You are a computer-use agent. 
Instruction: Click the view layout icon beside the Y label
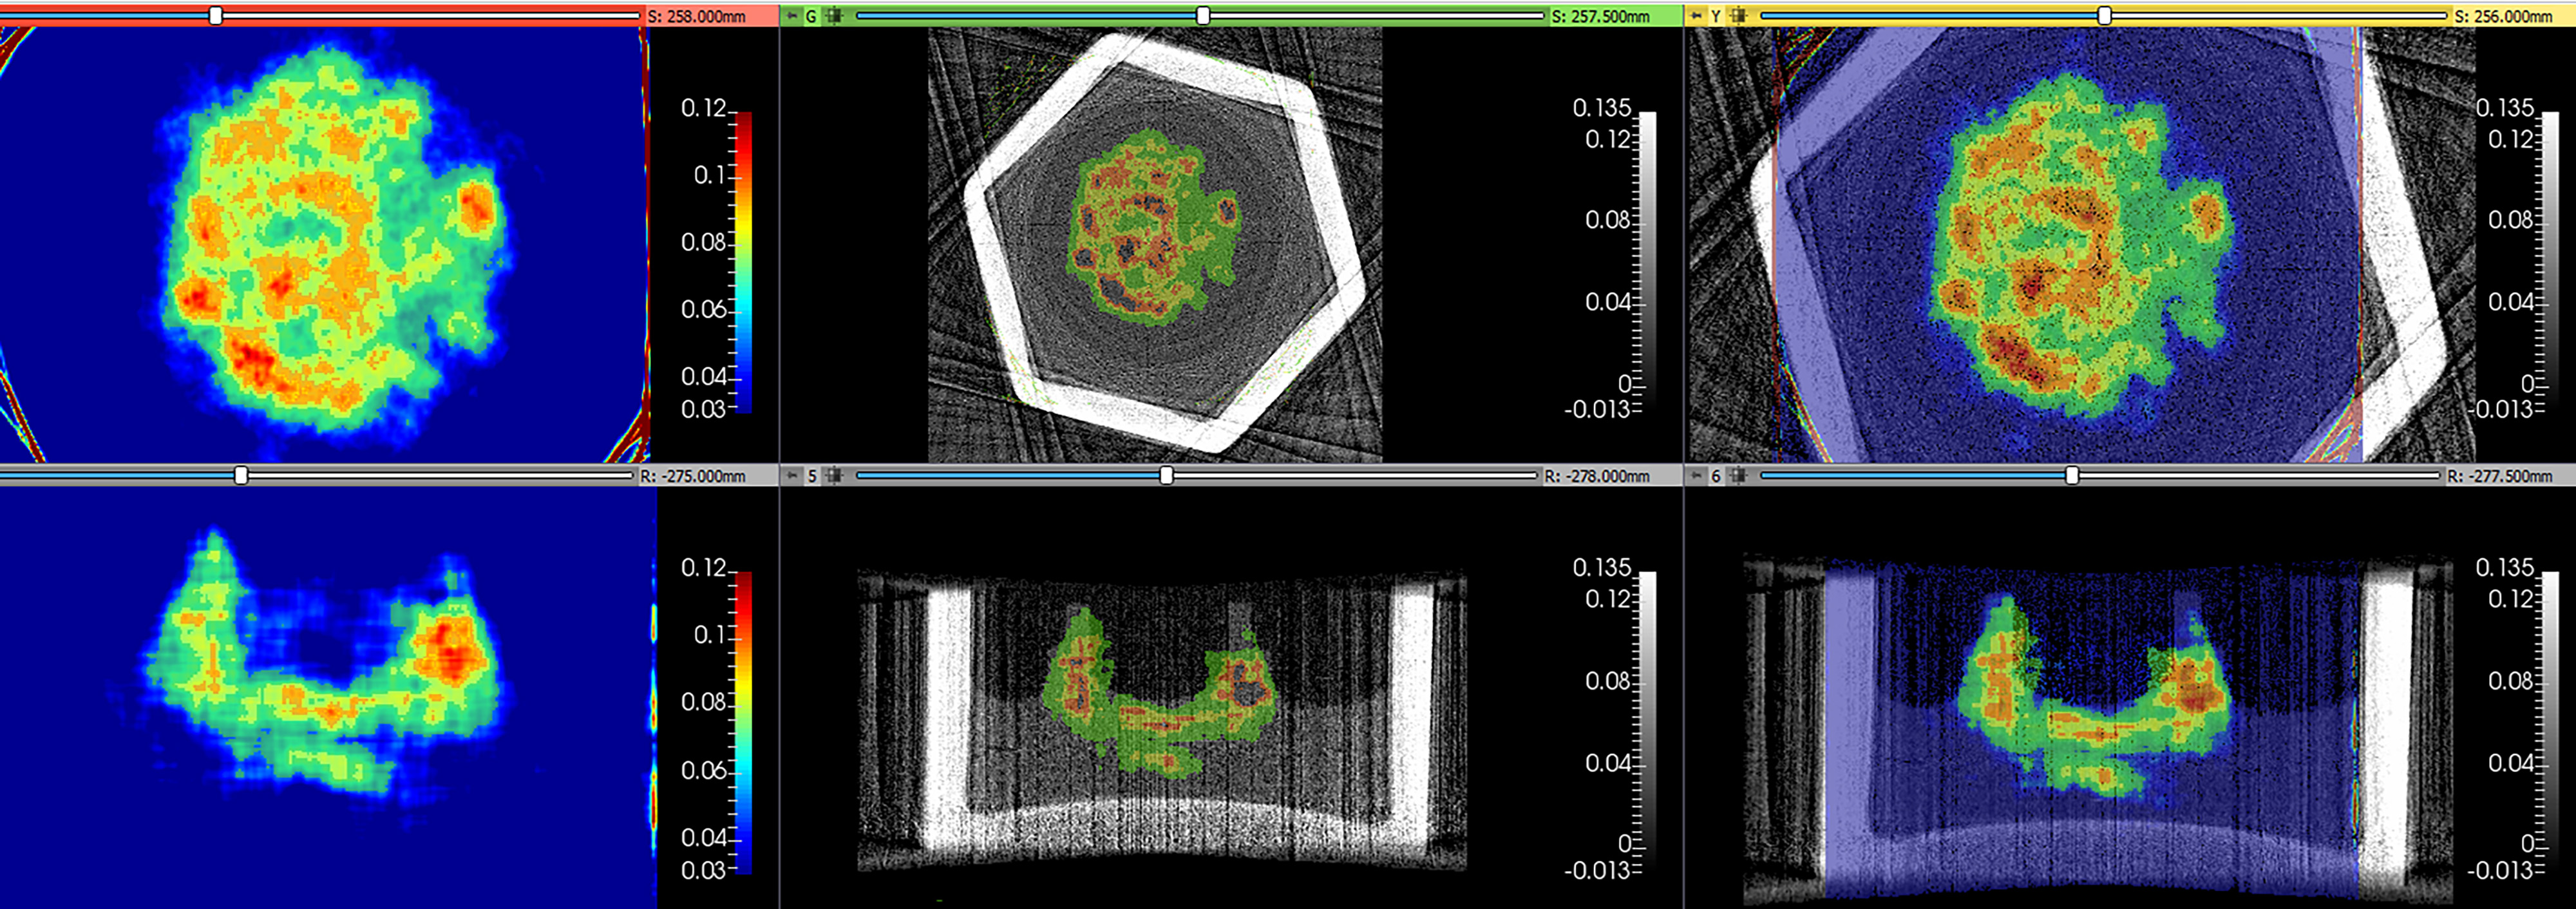(x=1738, y=16)
